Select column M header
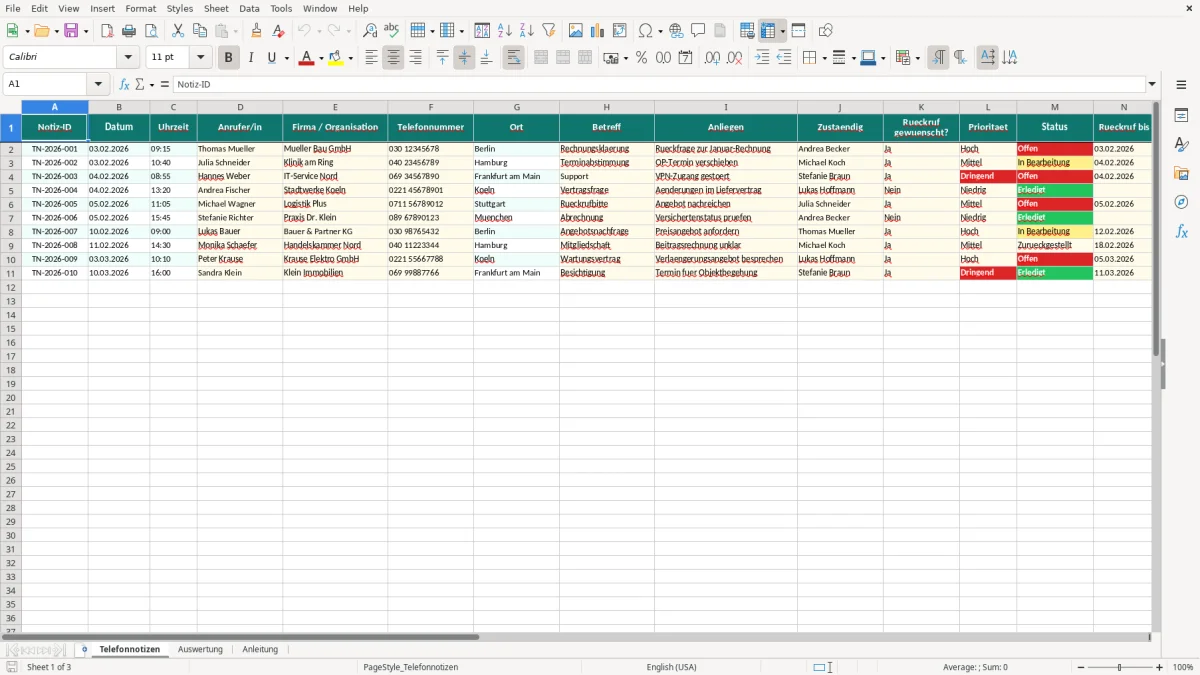The width and height of the screenshot is (1200, 675). [1055, 107]
